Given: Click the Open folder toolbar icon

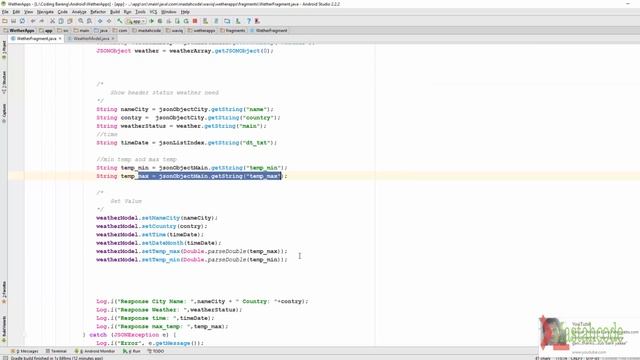Looking at the screenshot, I should (x=4, y=21).
